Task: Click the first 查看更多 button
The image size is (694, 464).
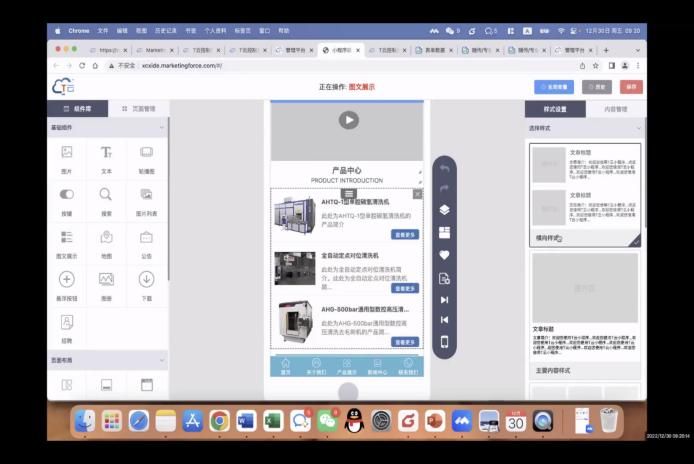Action: tap(405, 234)
